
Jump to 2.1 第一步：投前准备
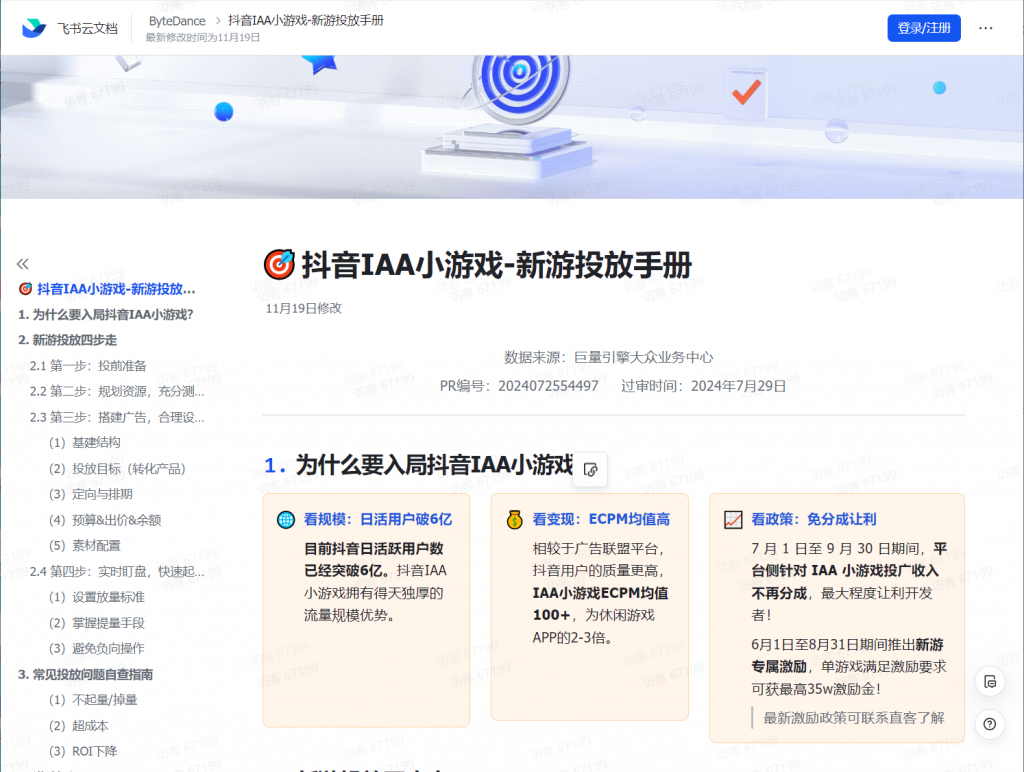88,366
